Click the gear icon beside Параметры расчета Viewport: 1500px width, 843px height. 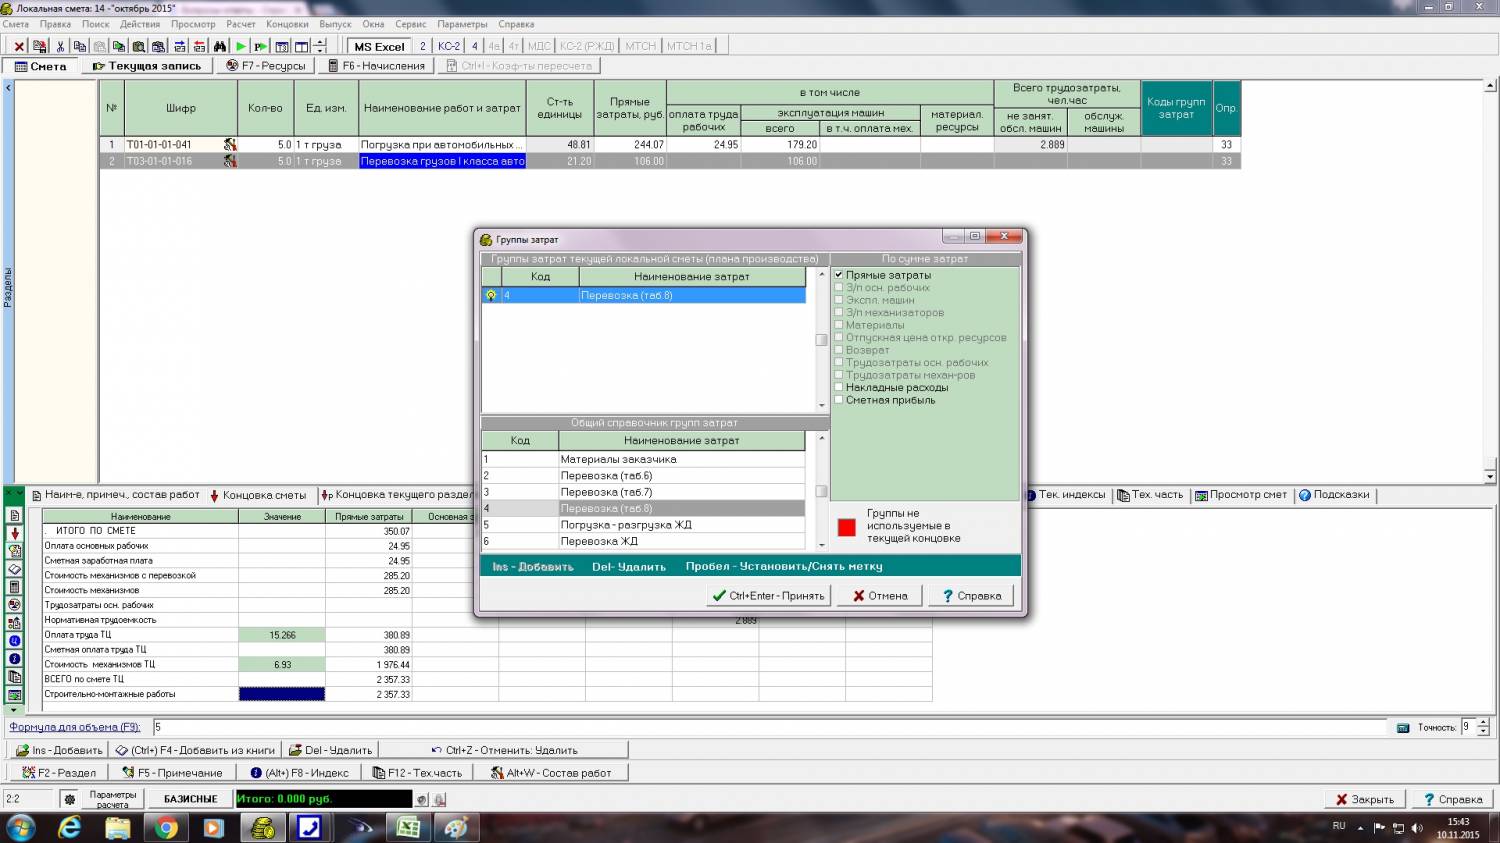(x=69, y=799)
